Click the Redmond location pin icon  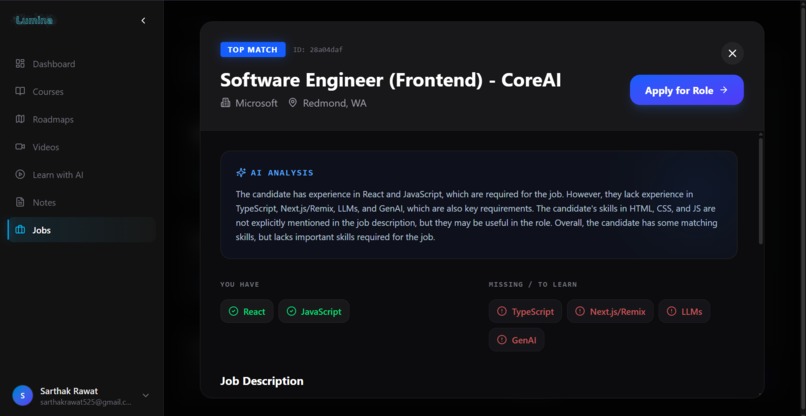pyautogui.click(x=292, y=103)
